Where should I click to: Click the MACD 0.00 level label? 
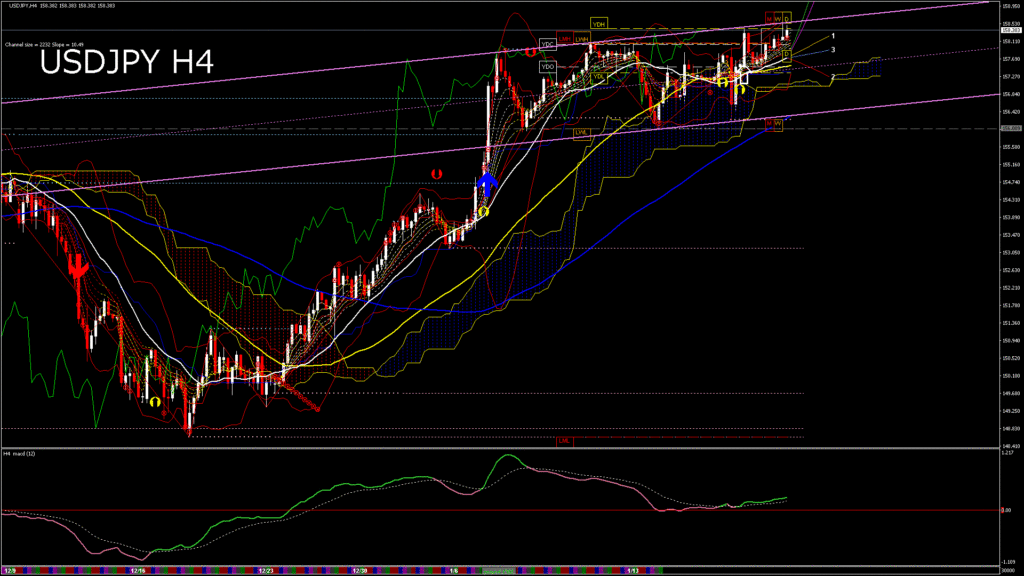coord(1007,511)
